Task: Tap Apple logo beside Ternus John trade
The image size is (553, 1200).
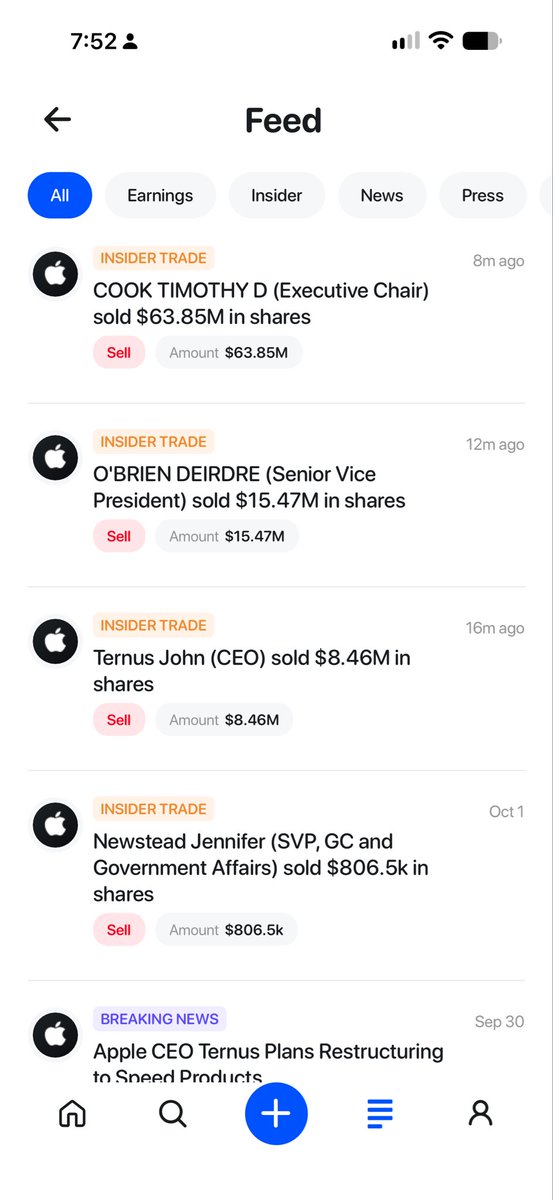Action: pos(56,642)
